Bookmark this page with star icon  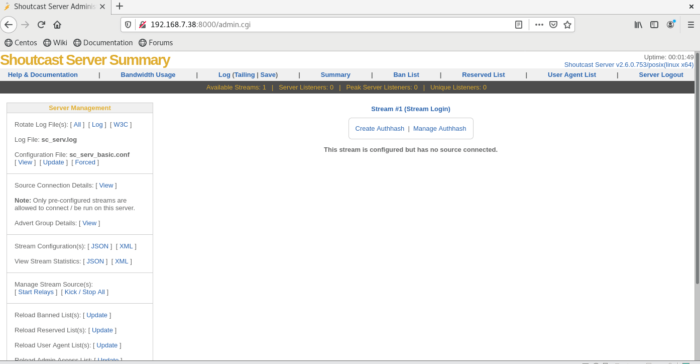[x=567, y=25]
